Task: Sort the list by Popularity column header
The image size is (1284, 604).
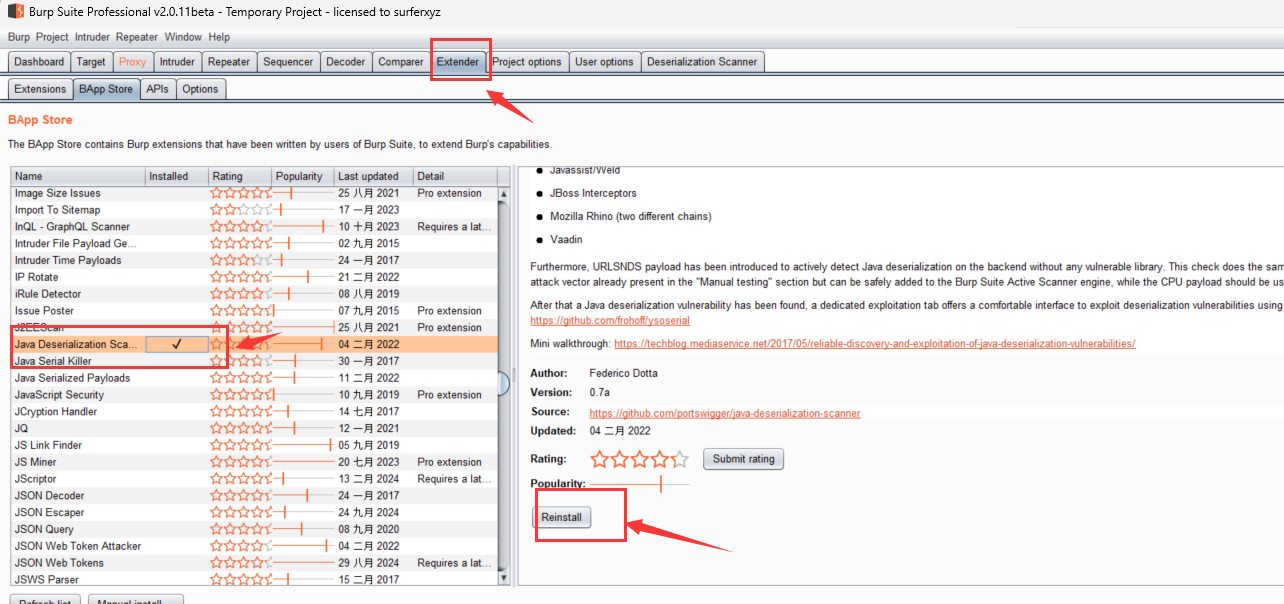Action: [x=300, y=176]
